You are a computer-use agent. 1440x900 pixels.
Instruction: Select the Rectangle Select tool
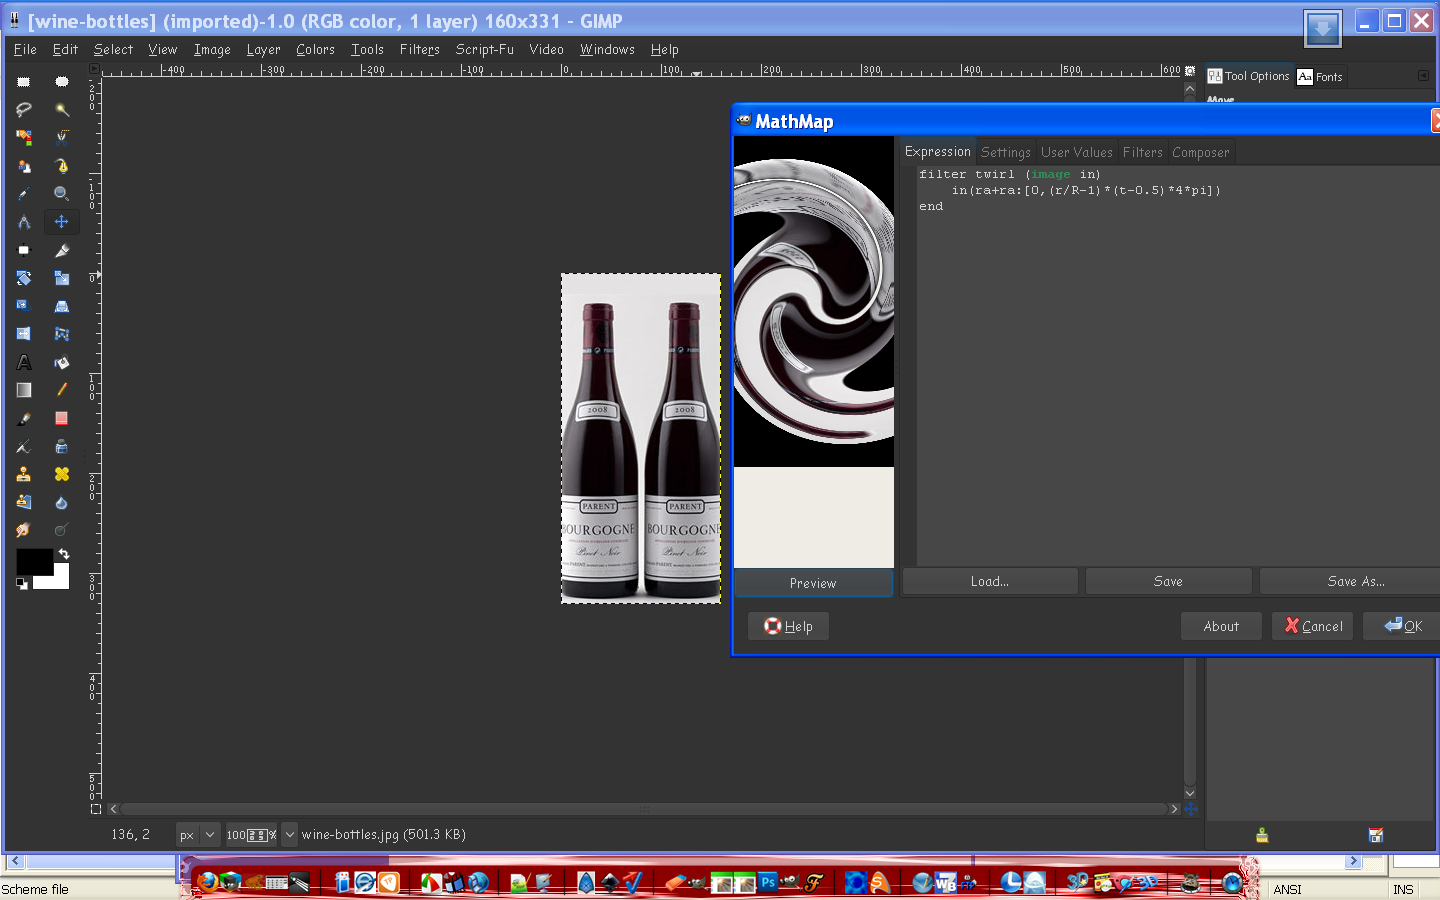pos(24,82)
